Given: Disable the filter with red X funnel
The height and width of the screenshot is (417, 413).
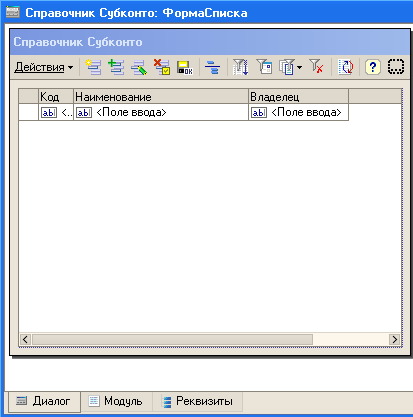Looking at the screenshot, I should coord(316,66).
